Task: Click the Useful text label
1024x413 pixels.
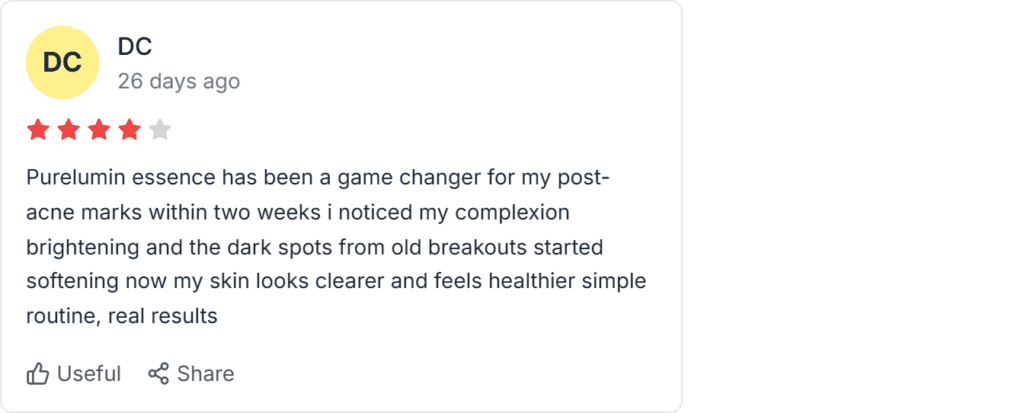Action: [89, 374]
